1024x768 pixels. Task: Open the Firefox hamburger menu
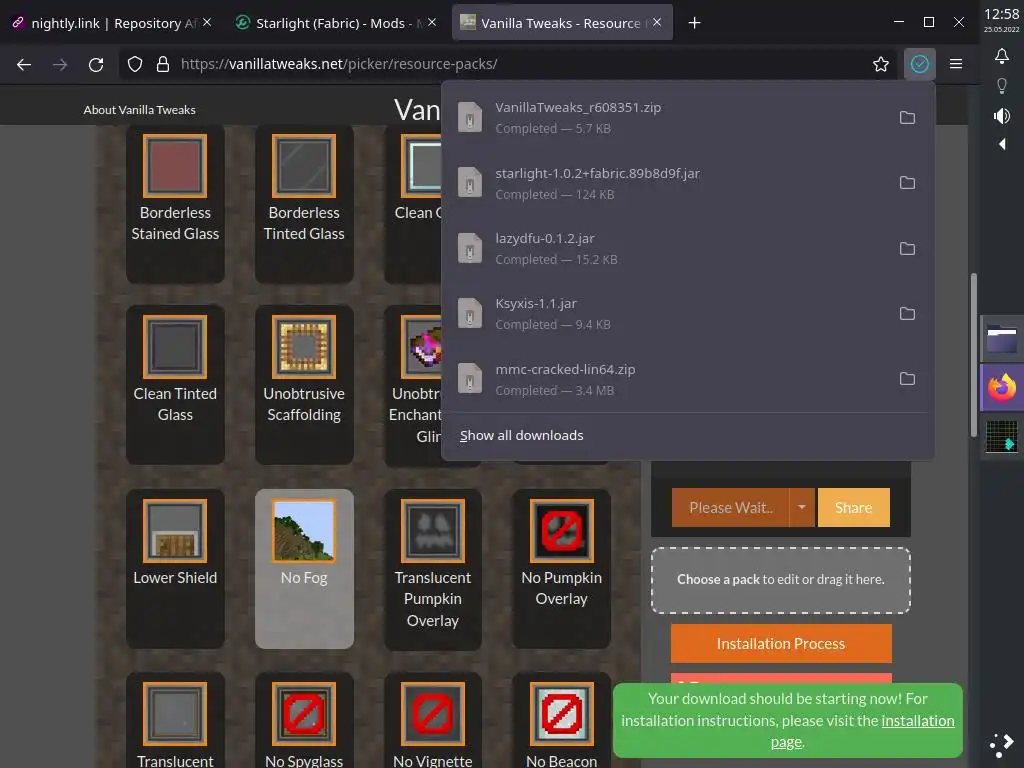pyautogui.click(x=955, y=64)
